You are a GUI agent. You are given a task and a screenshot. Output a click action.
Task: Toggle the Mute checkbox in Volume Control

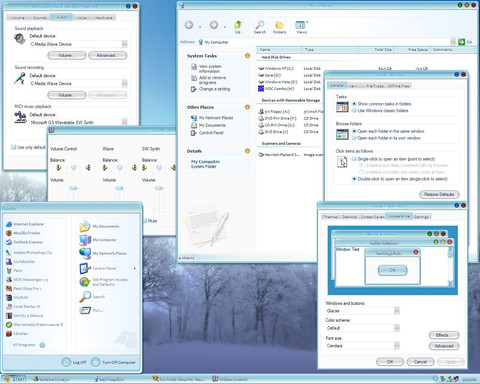coord(145,221)
